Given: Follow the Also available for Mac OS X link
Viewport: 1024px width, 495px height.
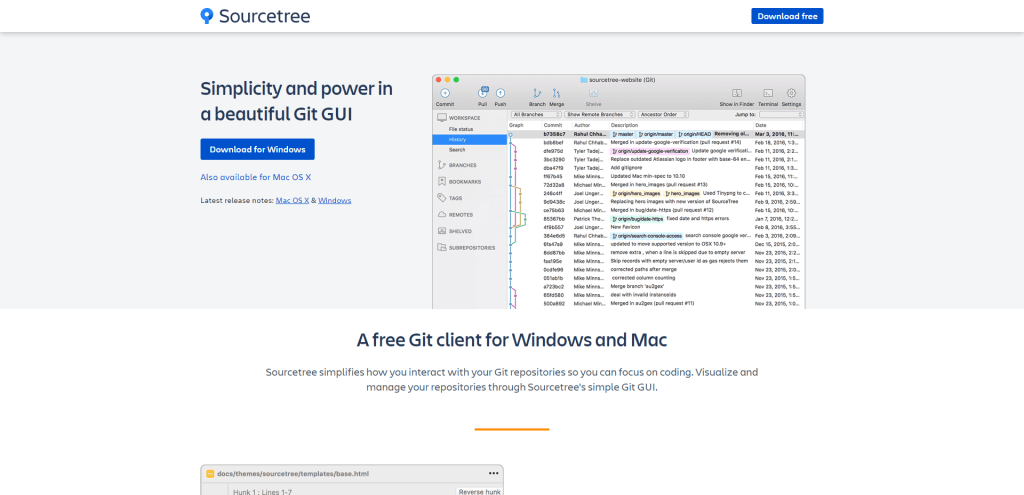Looking at the screenshot, I should [256, 177].
